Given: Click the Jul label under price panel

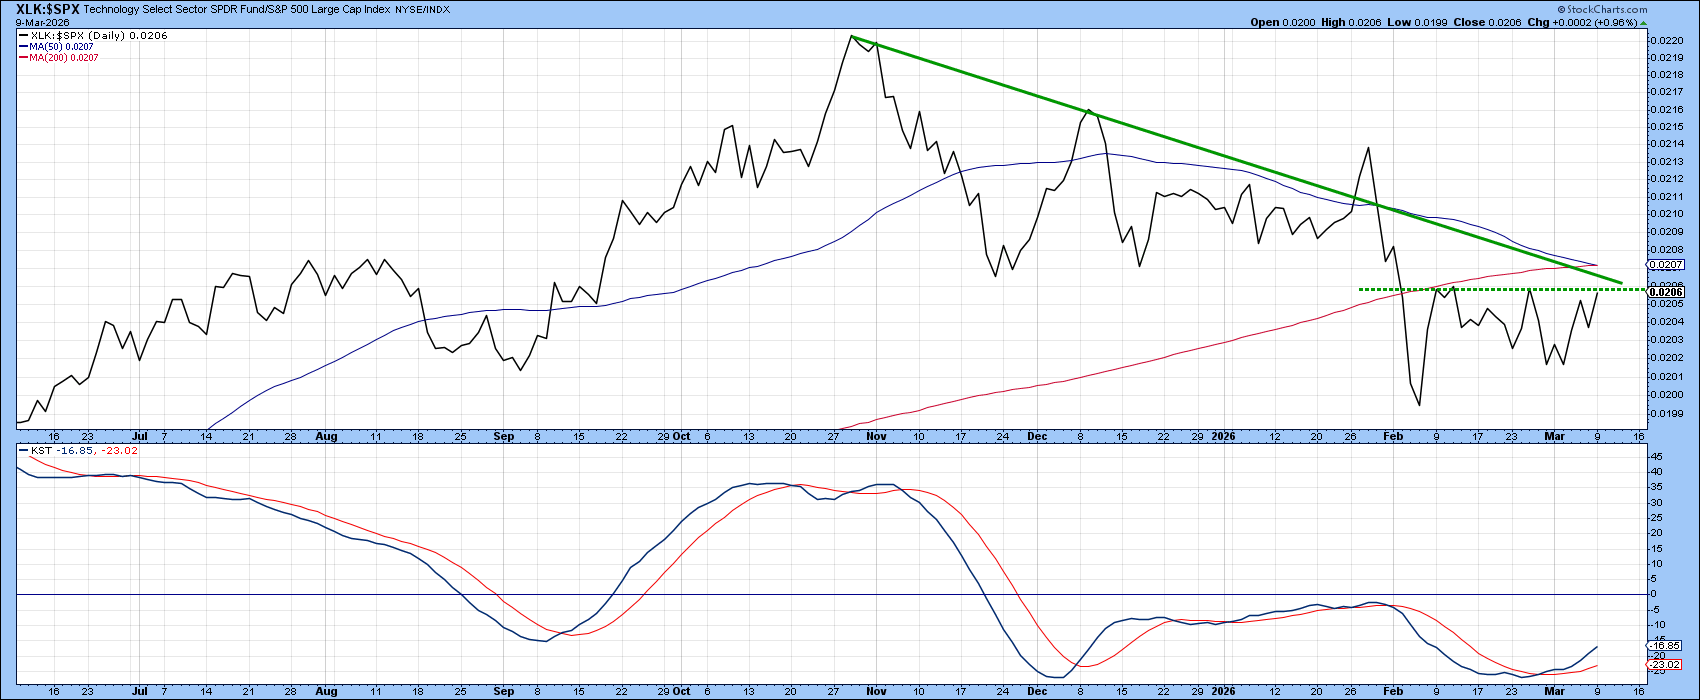Looking at the screenshot, I should tap(140, 437).
